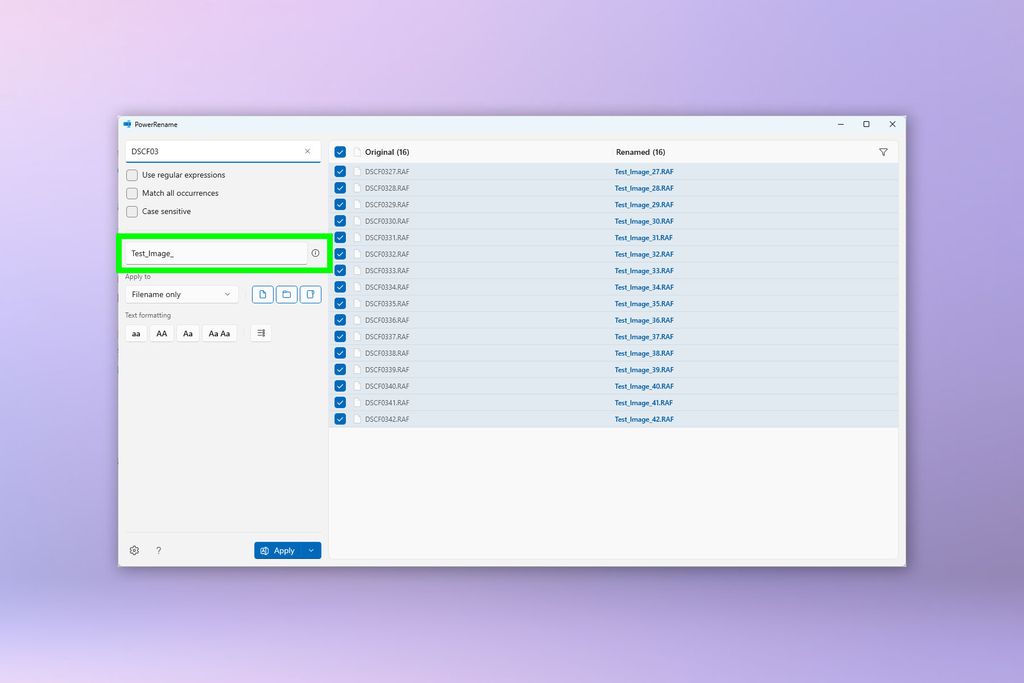1024x683 pixels.
Task: Open PowerRename settings via gear icon
Action: (x=134, y=550)
